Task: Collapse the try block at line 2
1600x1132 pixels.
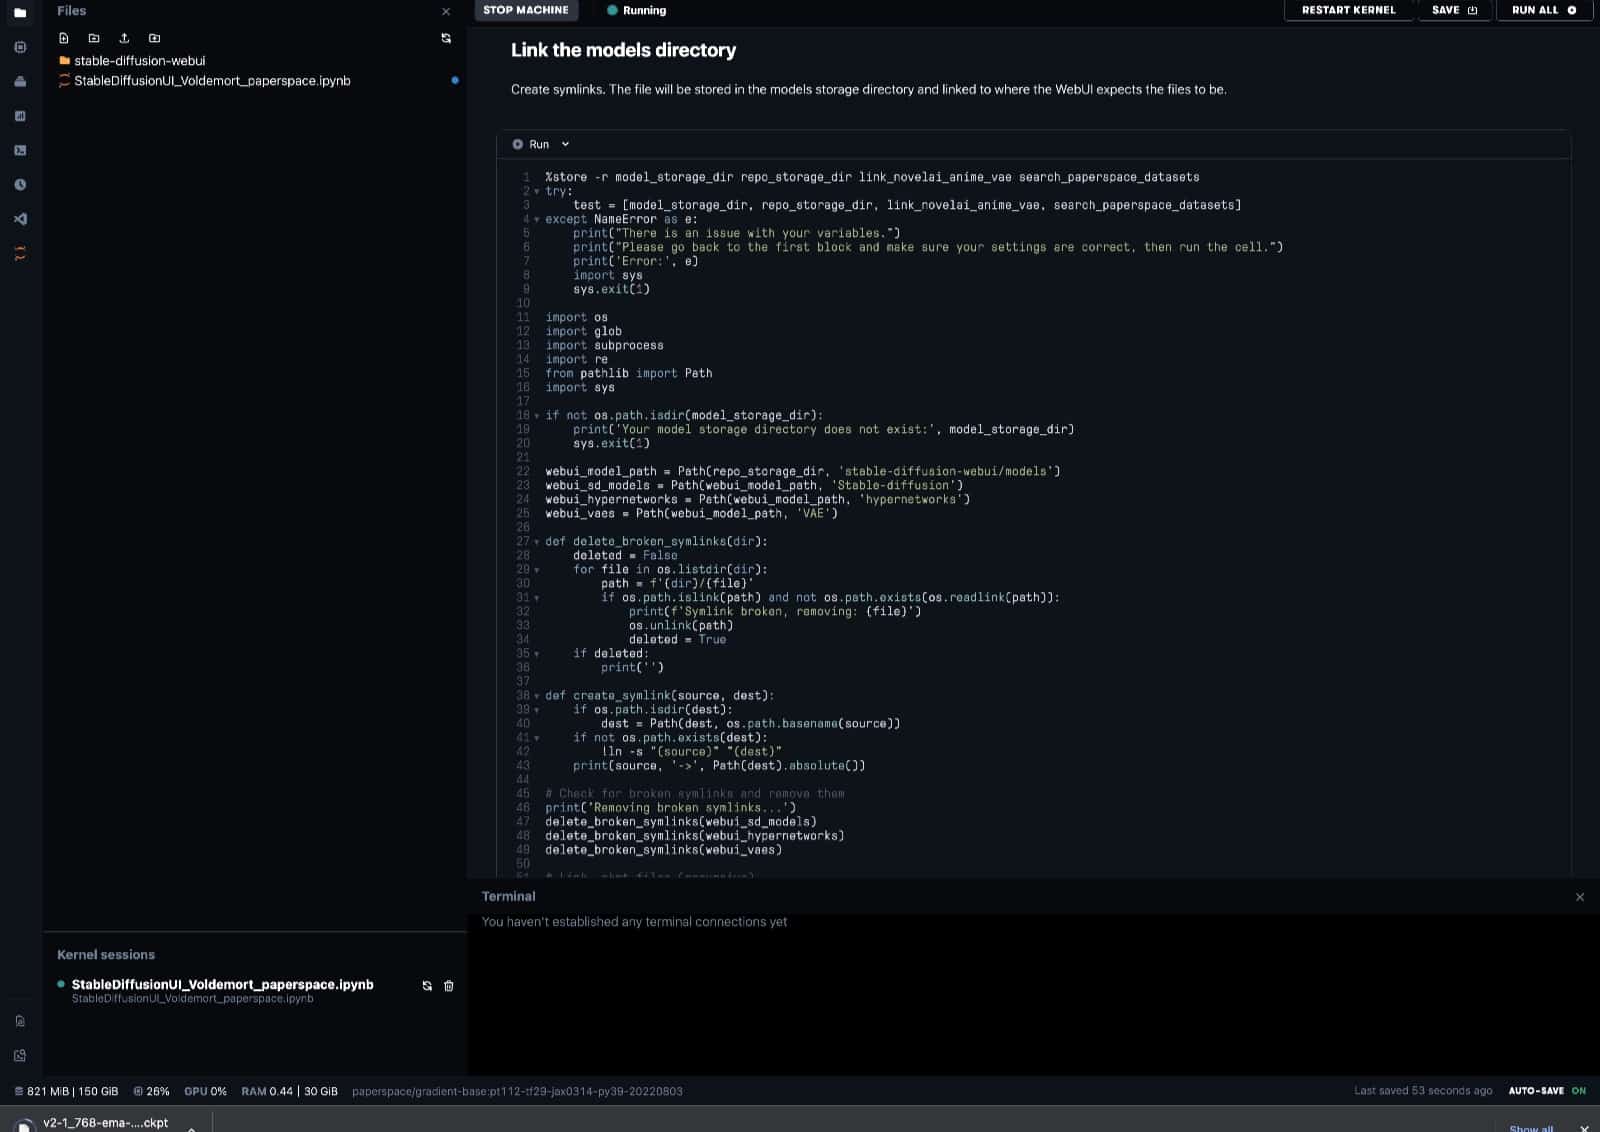Action: [x=536, y=191]
